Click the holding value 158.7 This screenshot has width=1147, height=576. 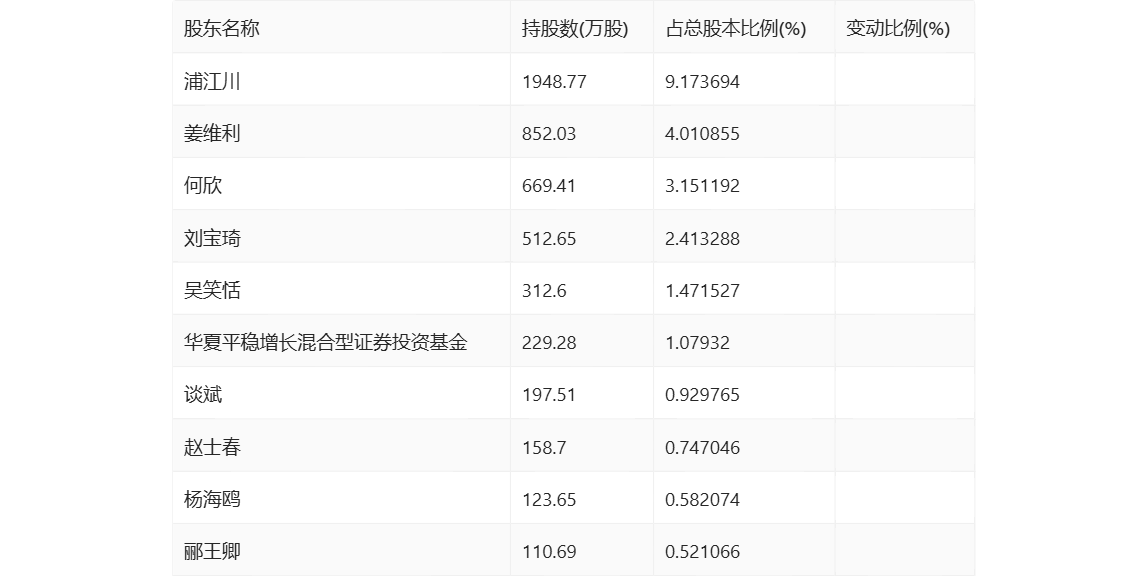[544, 447]
